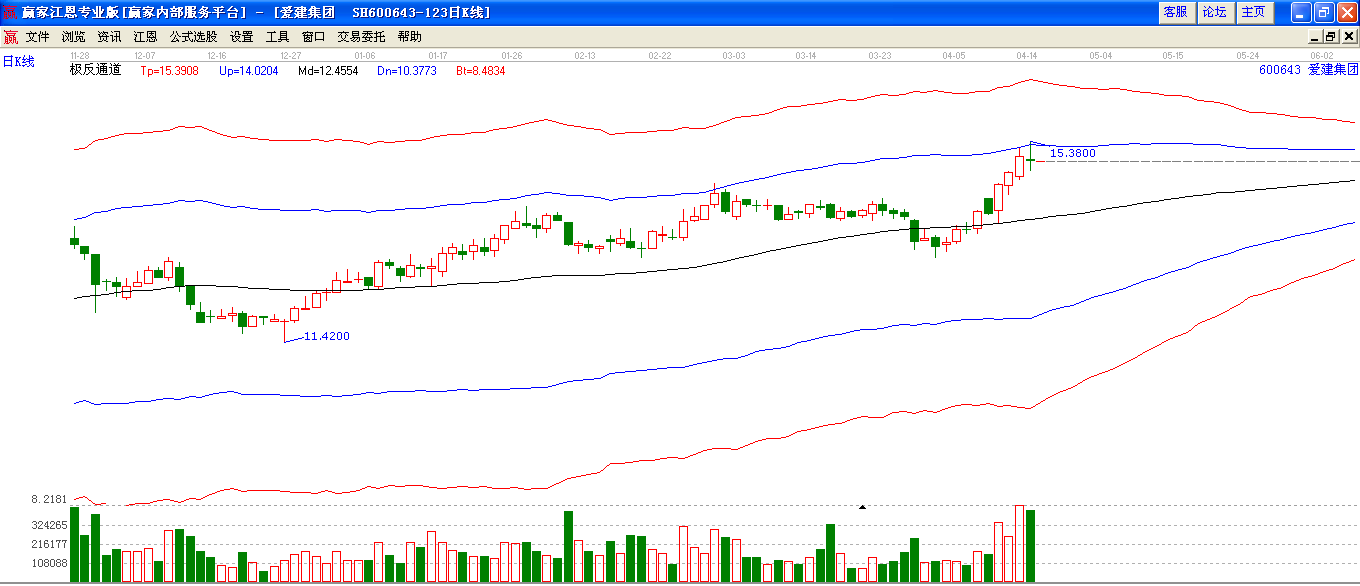1360x586 pixels.
Task: Close the inner chart window via menu bar
Action: point(1347,36)
